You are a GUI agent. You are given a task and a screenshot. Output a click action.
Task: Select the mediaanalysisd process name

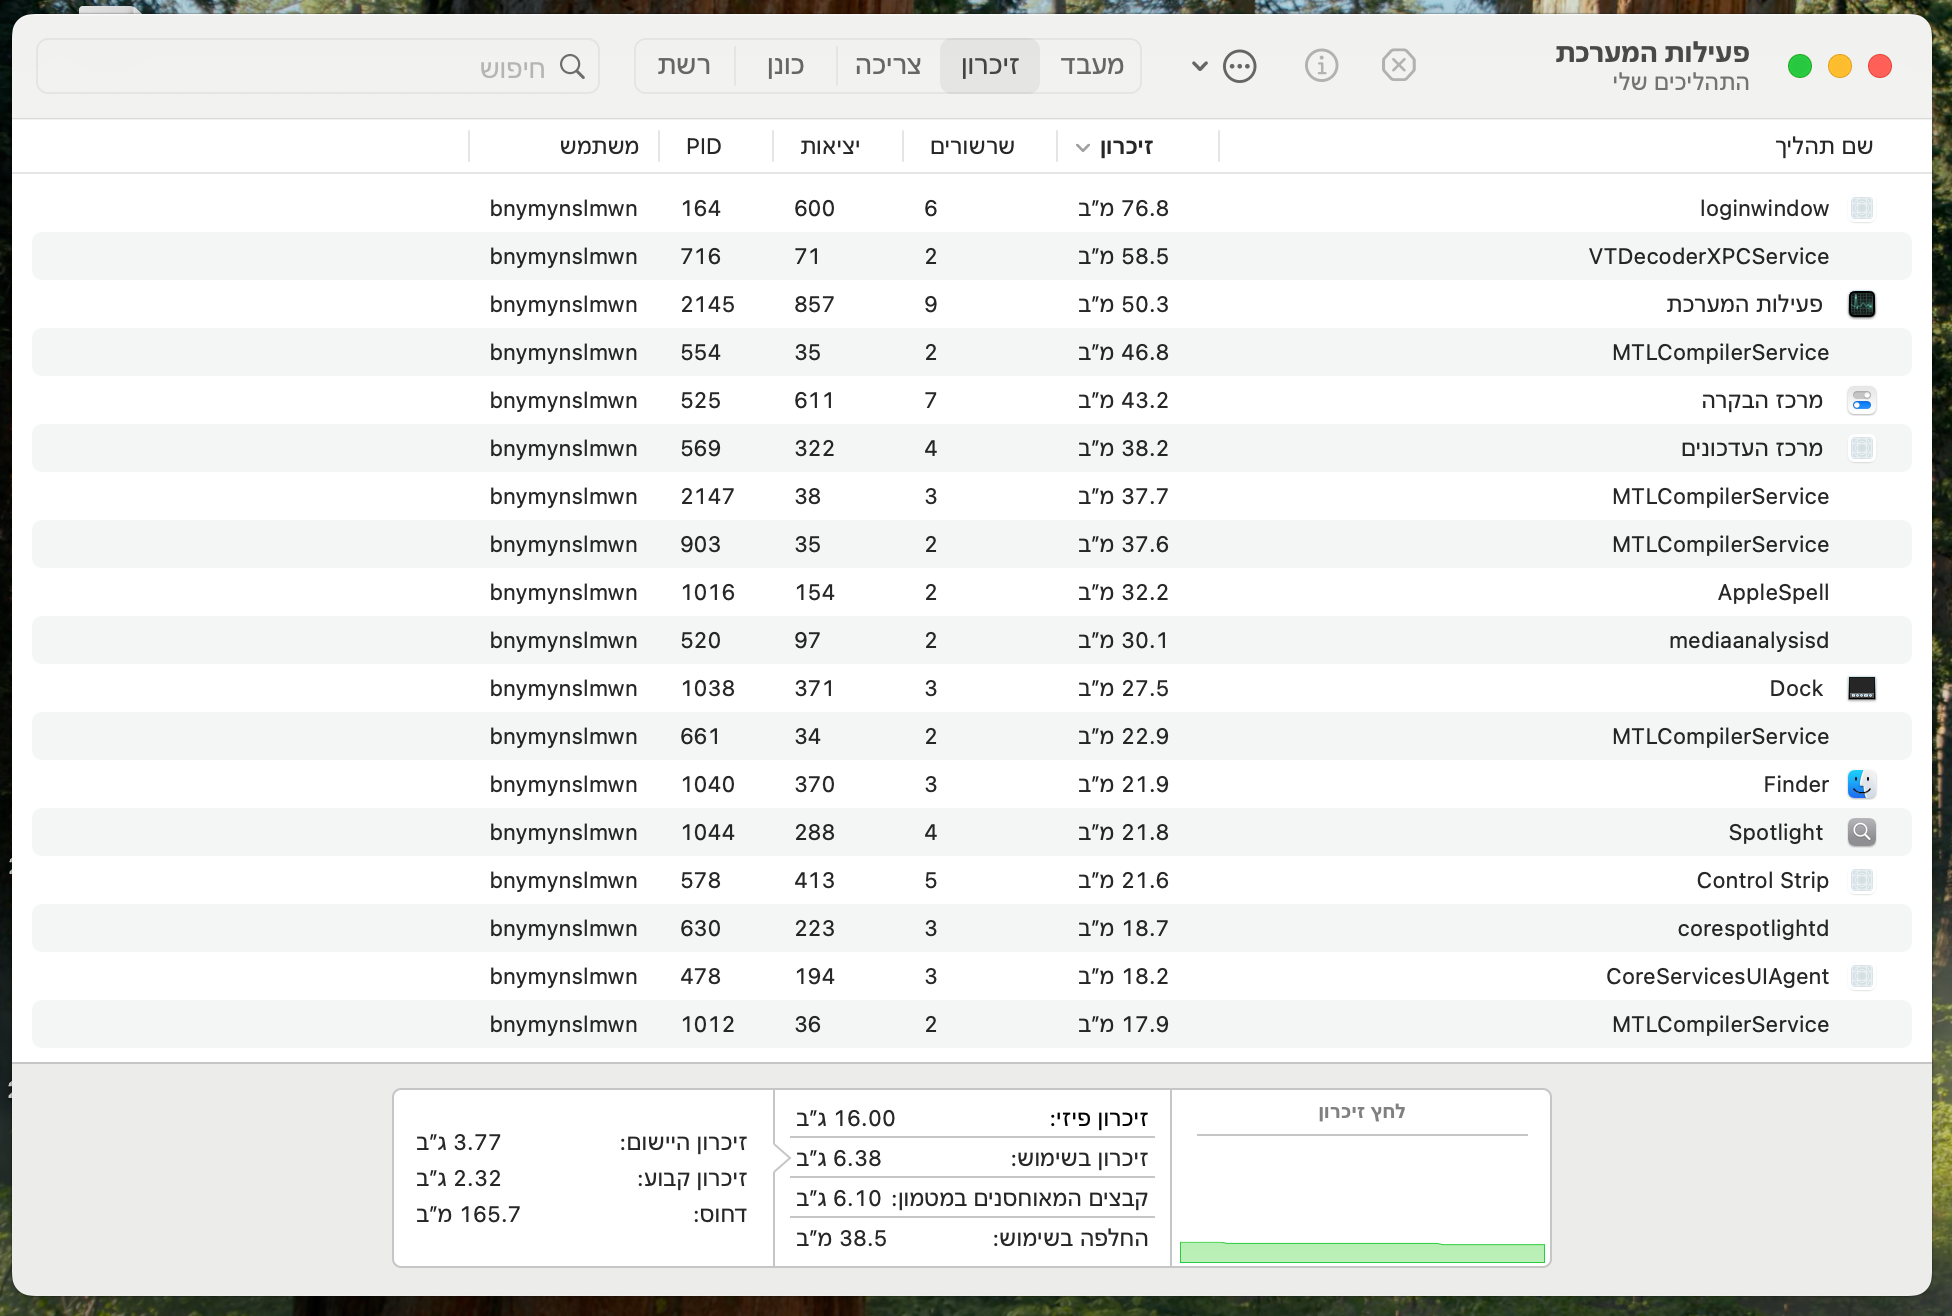(1749, 640)
